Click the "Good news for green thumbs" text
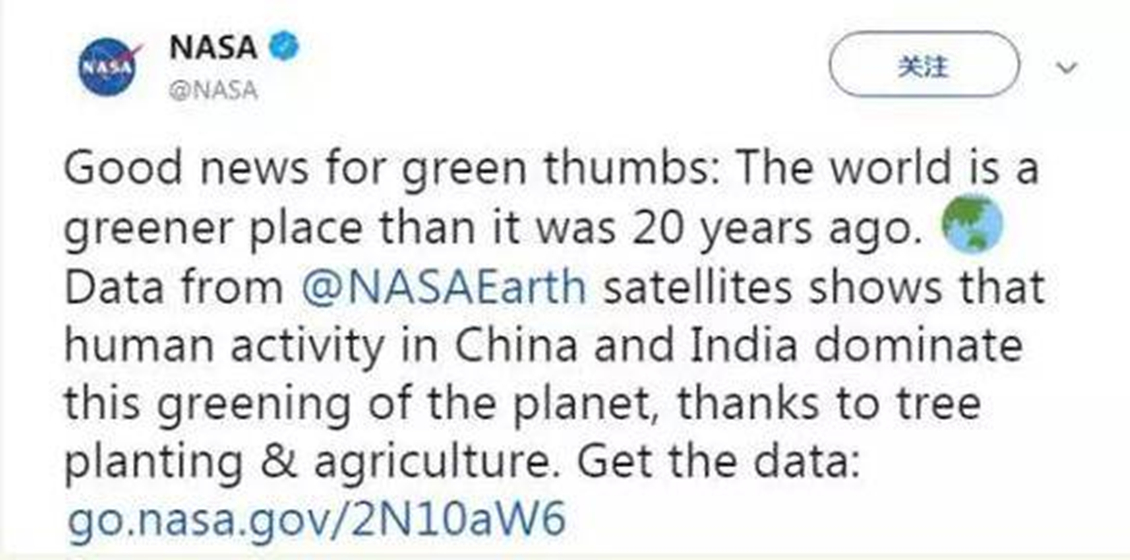Image resolution: width=1130 pixels, height=560 pixels. (332, 171)
